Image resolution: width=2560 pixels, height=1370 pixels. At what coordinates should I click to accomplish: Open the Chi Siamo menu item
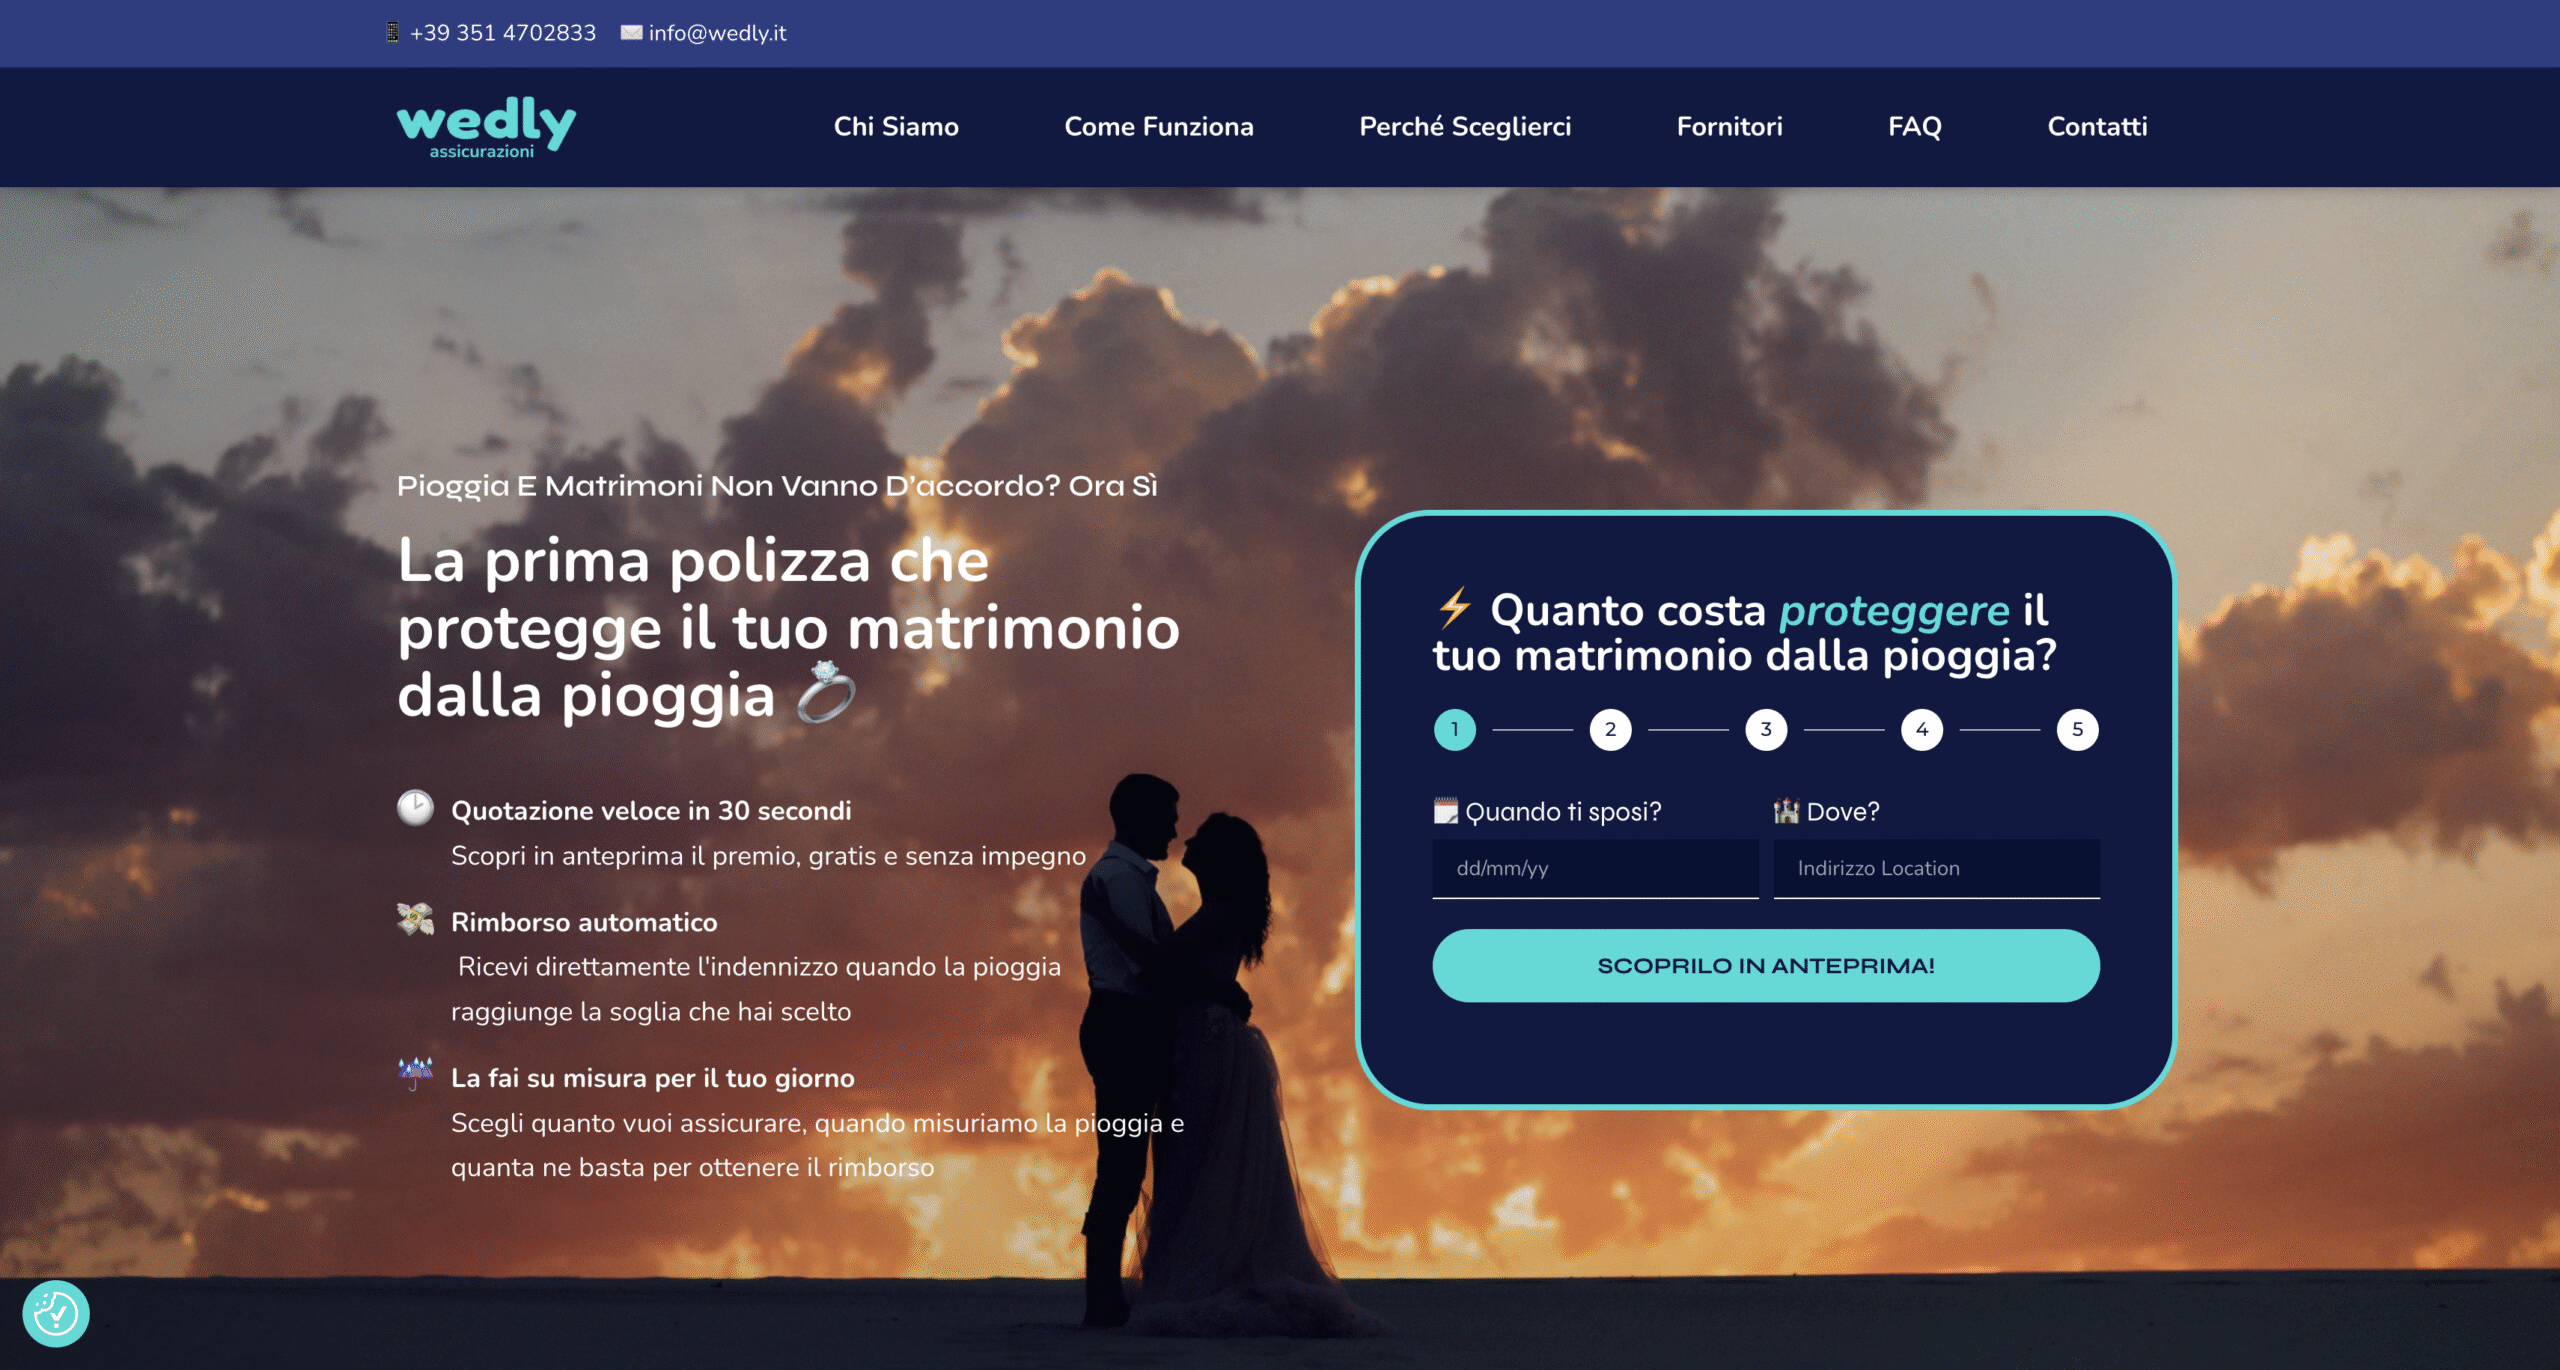(x=896, y=127)
